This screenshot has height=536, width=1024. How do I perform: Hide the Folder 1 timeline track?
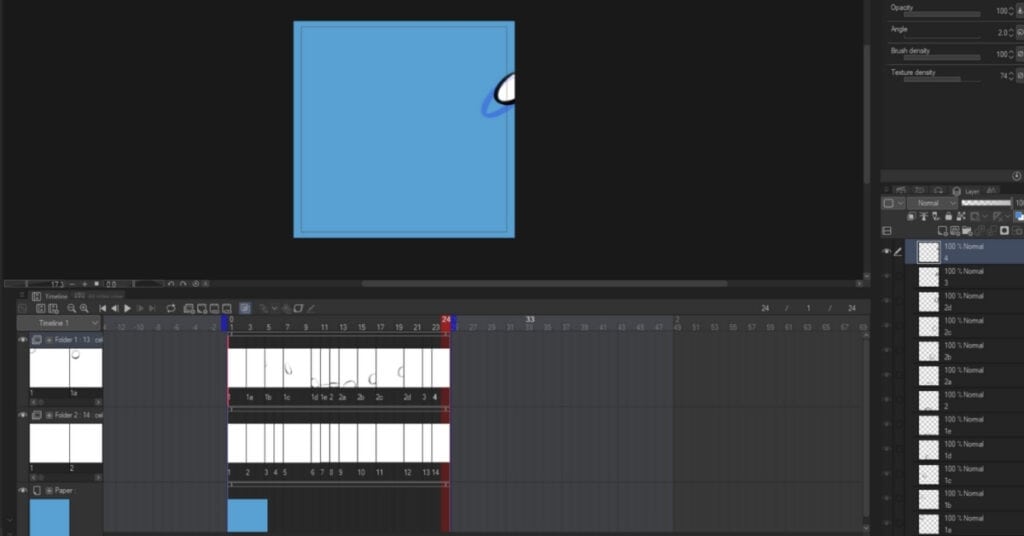point(23,339)
